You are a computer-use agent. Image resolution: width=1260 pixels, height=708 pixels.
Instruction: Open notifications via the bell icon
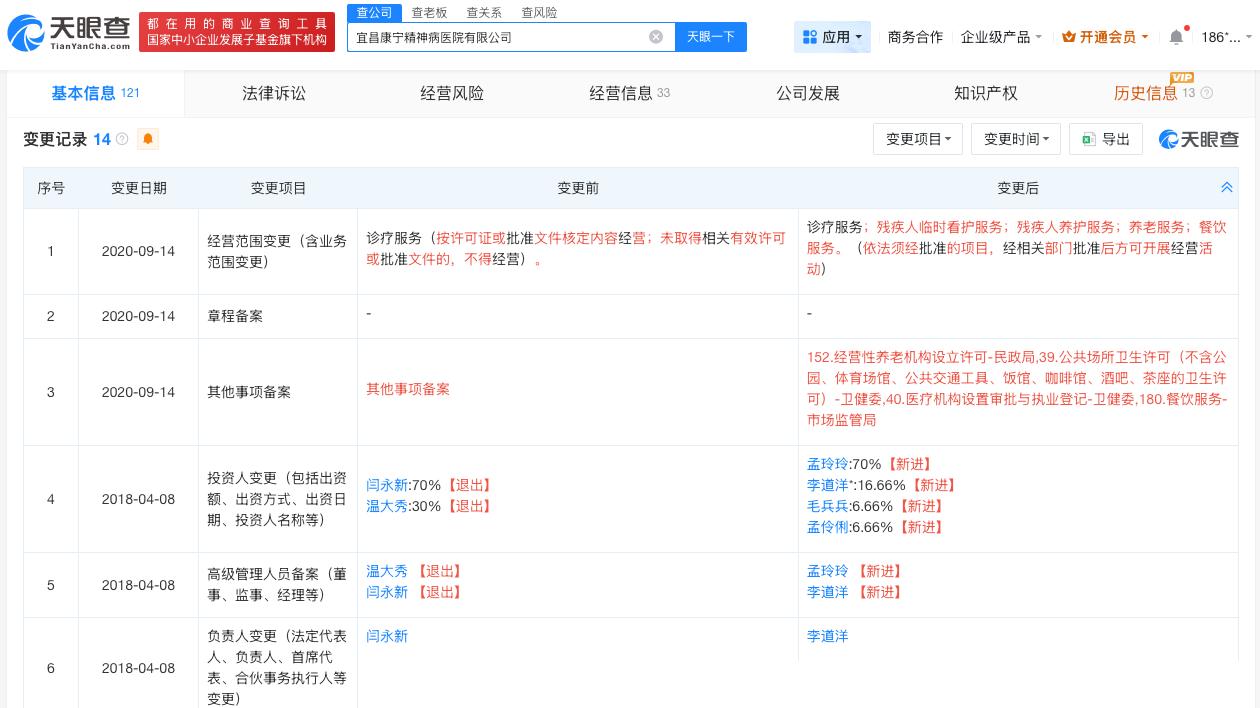coord(1176,36)
